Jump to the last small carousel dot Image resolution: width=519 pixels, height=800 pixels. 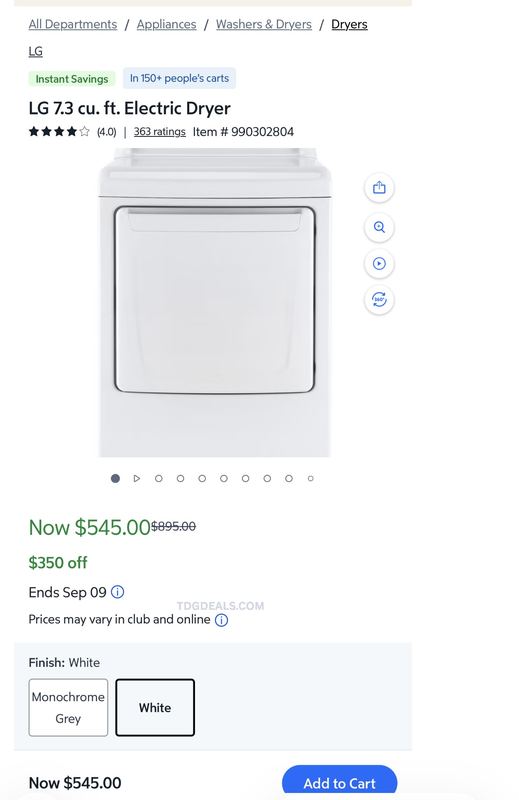click(310, 479)
